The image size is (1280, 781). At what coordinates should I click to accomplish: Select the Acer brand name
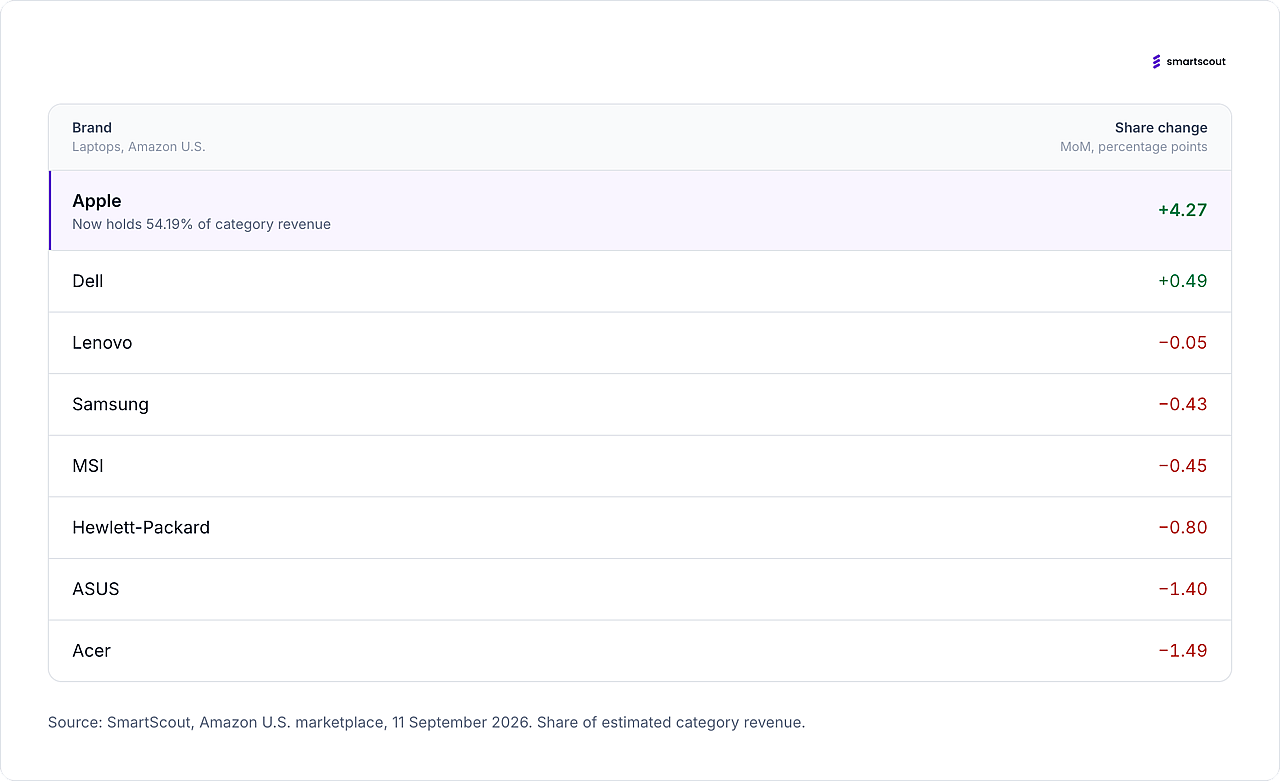click(91, 651)
